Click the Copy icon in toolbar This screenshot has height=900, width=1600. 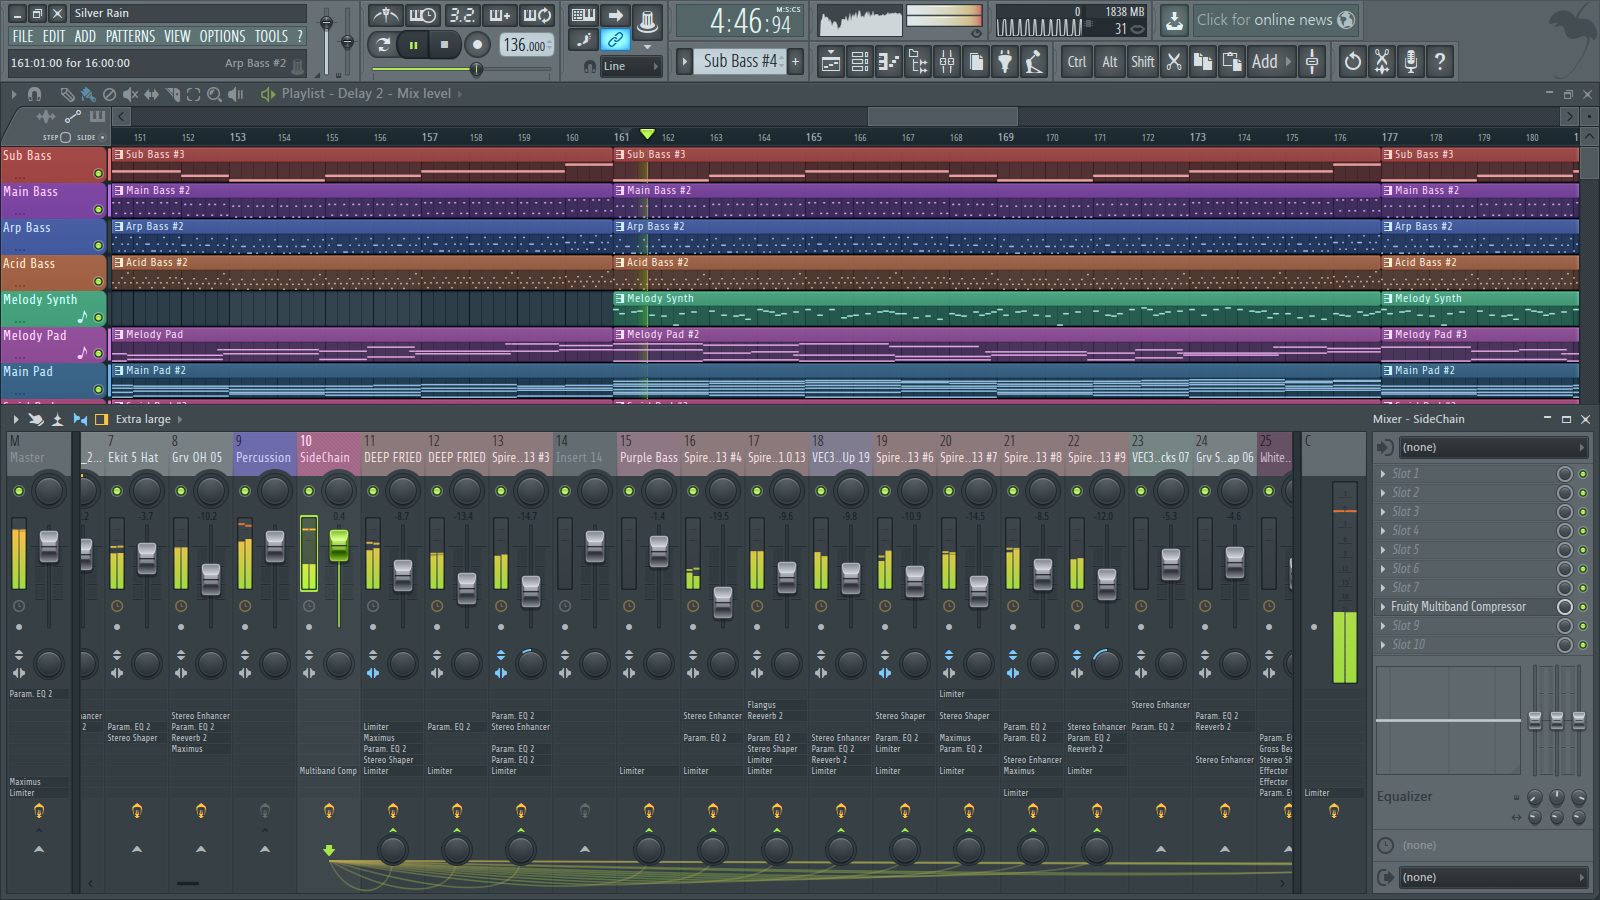click(1203, 62)
